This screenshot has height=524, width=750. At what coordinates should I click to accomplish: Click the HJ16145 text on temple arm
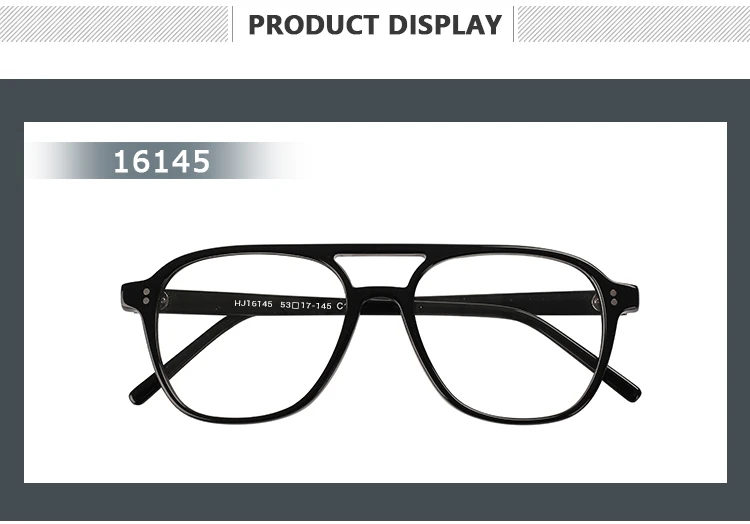tap(253, 304)
